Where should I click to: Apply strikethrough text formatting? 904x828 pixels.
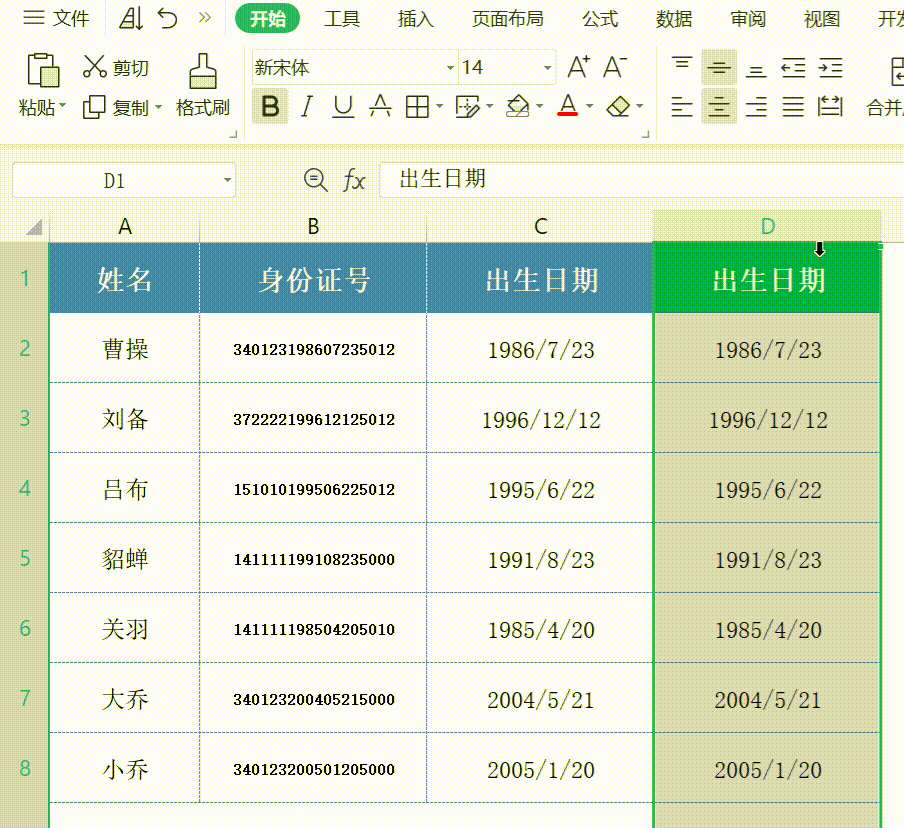(381, 107)
